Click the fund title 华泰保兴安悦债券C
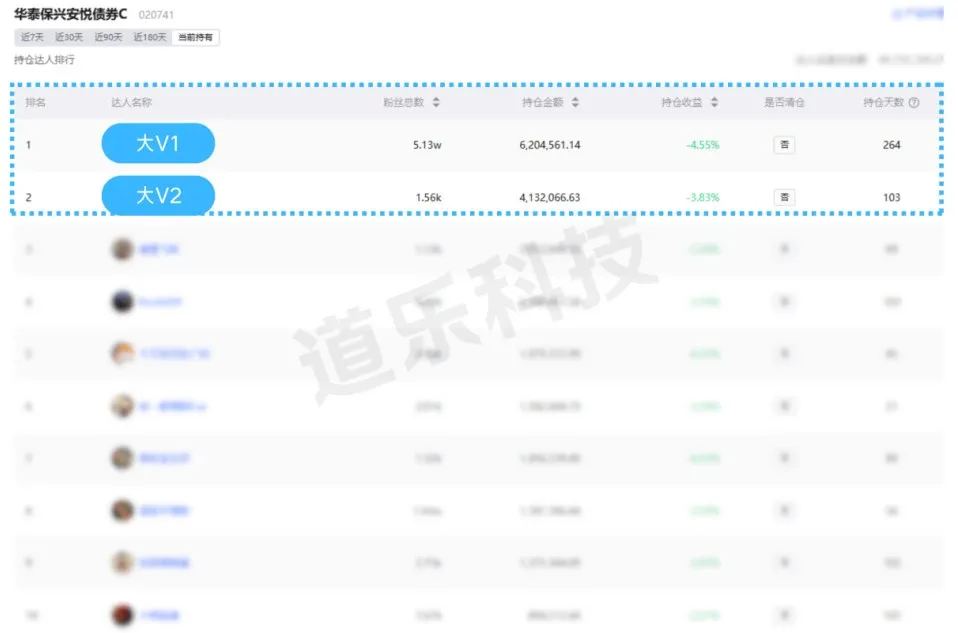 point(71,15)
